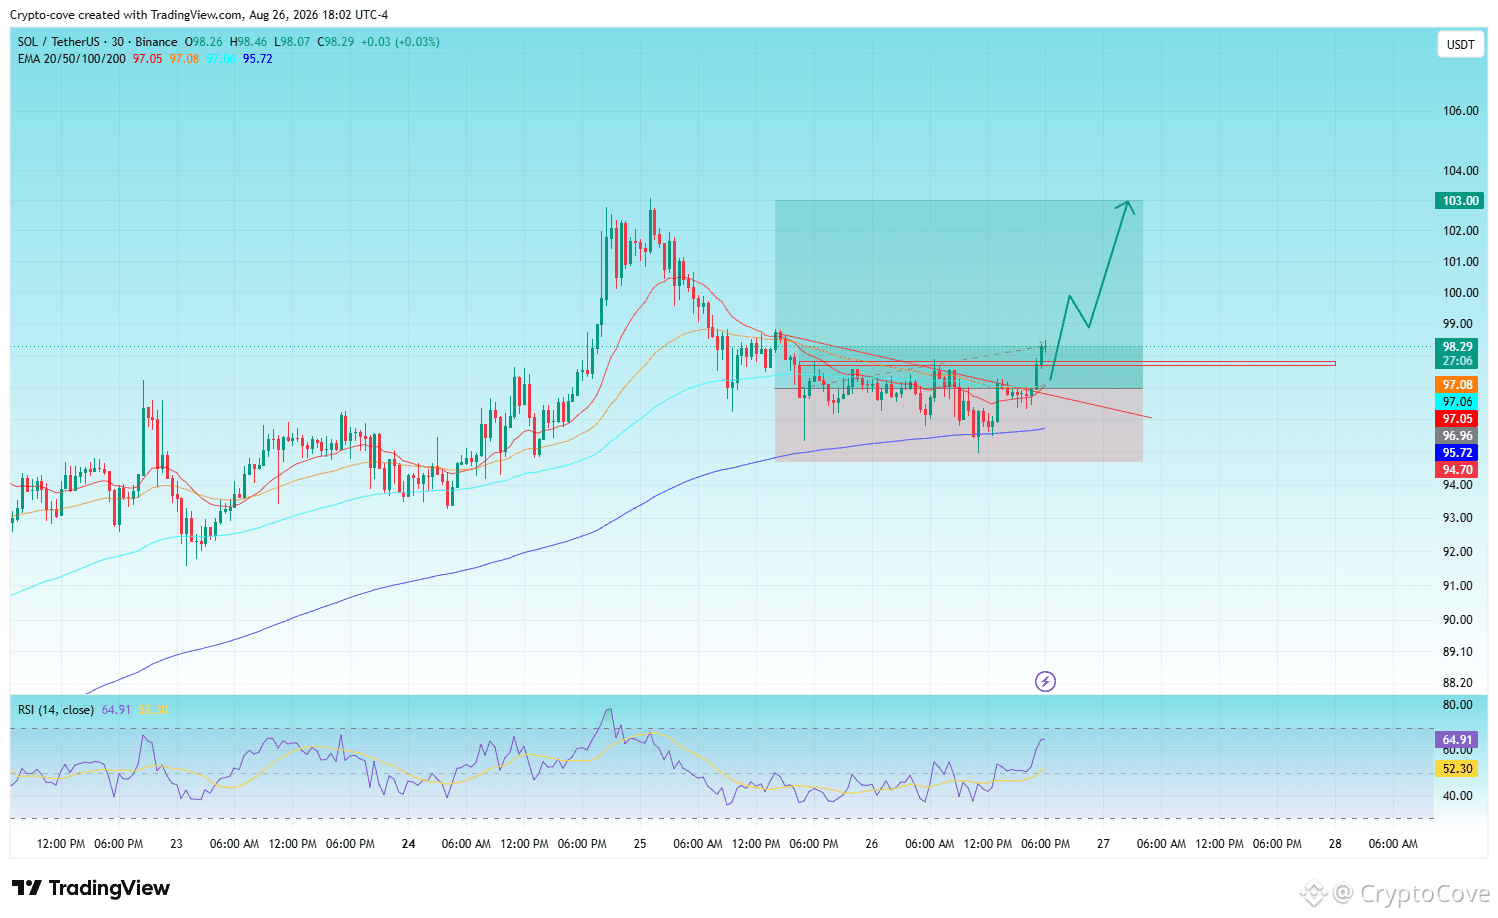Click the 99.00 price scale label
This screenshot has height=918, width=1498.
point(1458,324)
